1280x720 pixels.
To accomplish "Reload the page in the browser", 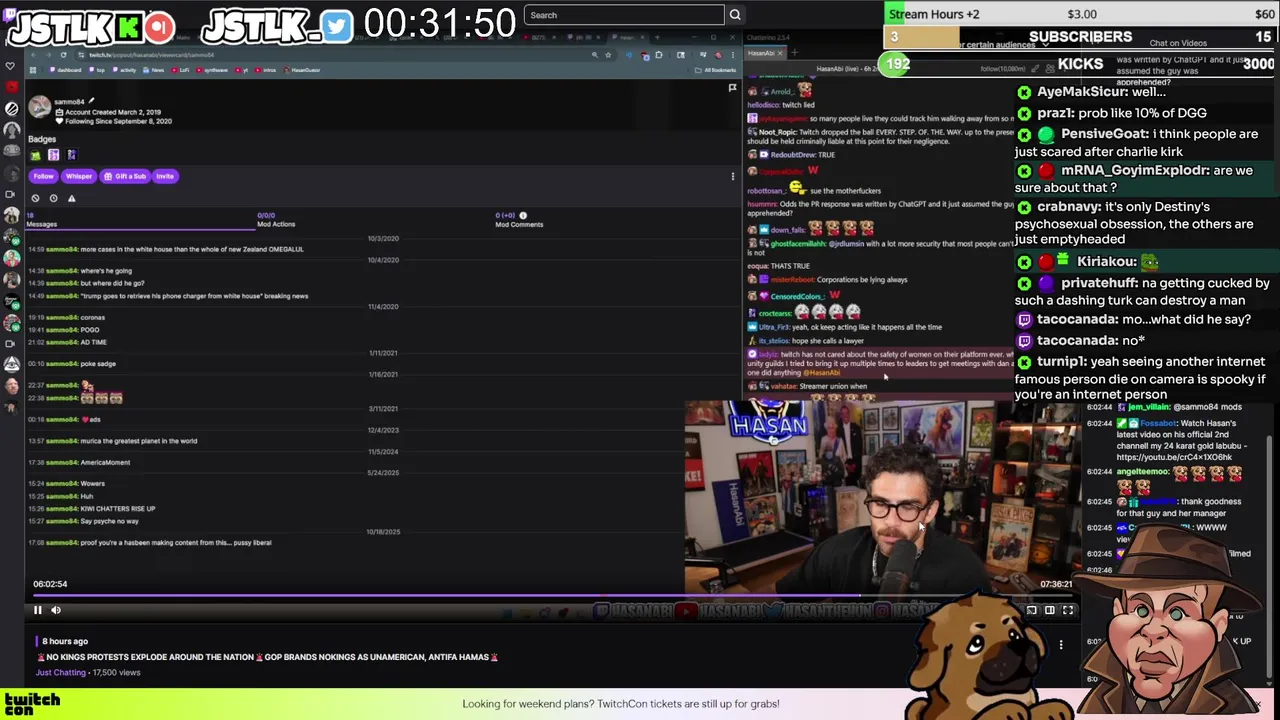I will click(x=64, y=55).
